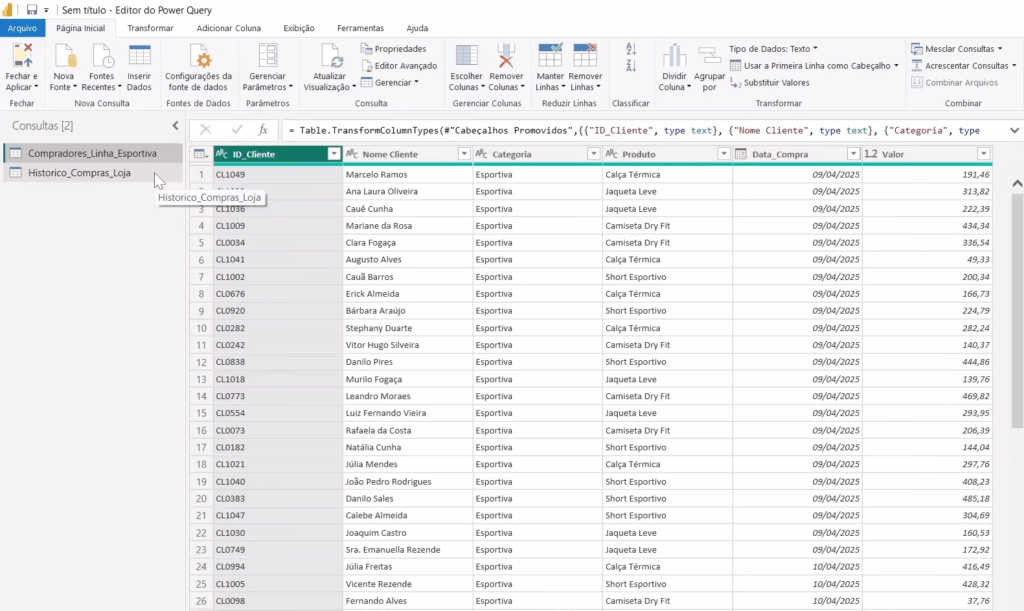Select the Inserir Dados icon
Screen dimensions: 1024x611
coord(139,55)
